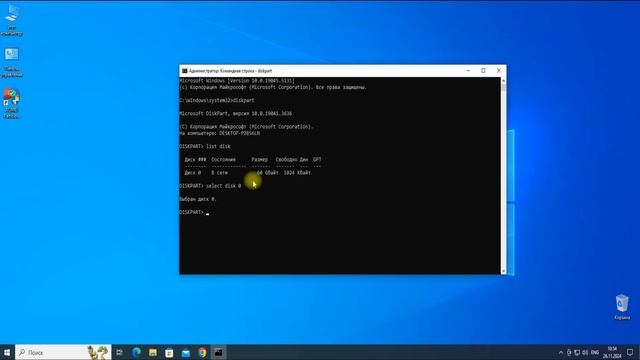The height and width of the screenshot is (360, 640).
Task: Minimize the diskpart Command Prompt window
Action: pos(468,71)
